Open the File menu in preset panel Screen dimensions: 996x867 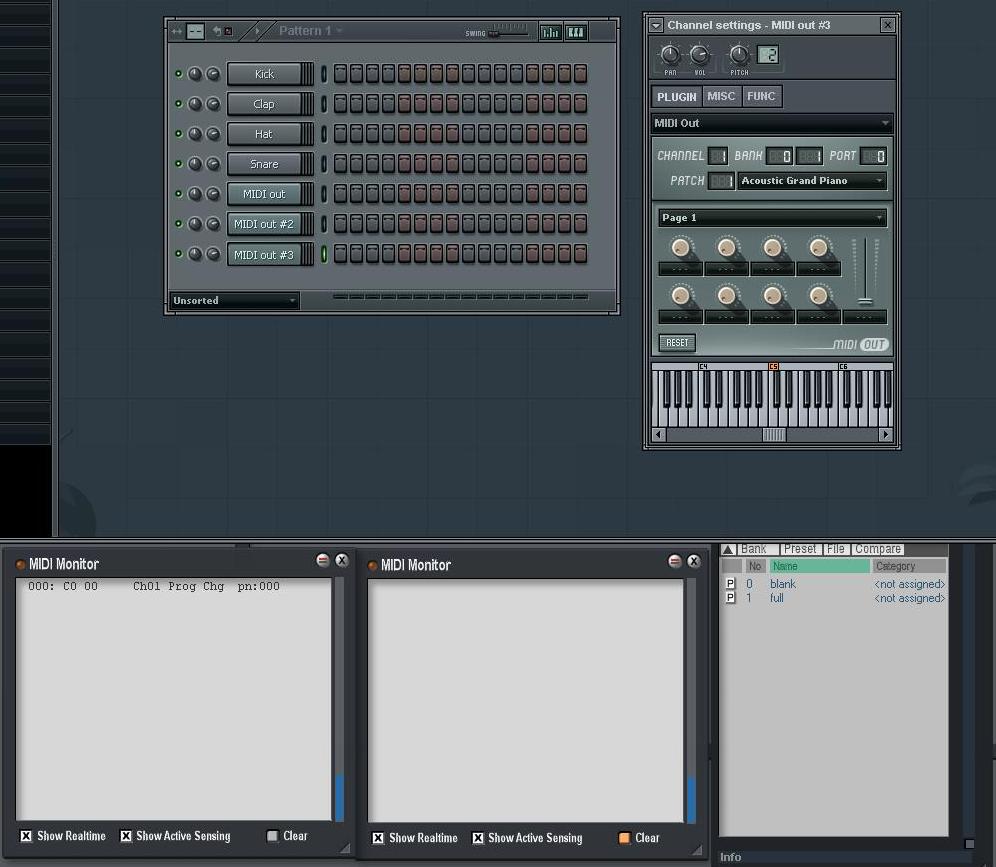tap(836, 549)
